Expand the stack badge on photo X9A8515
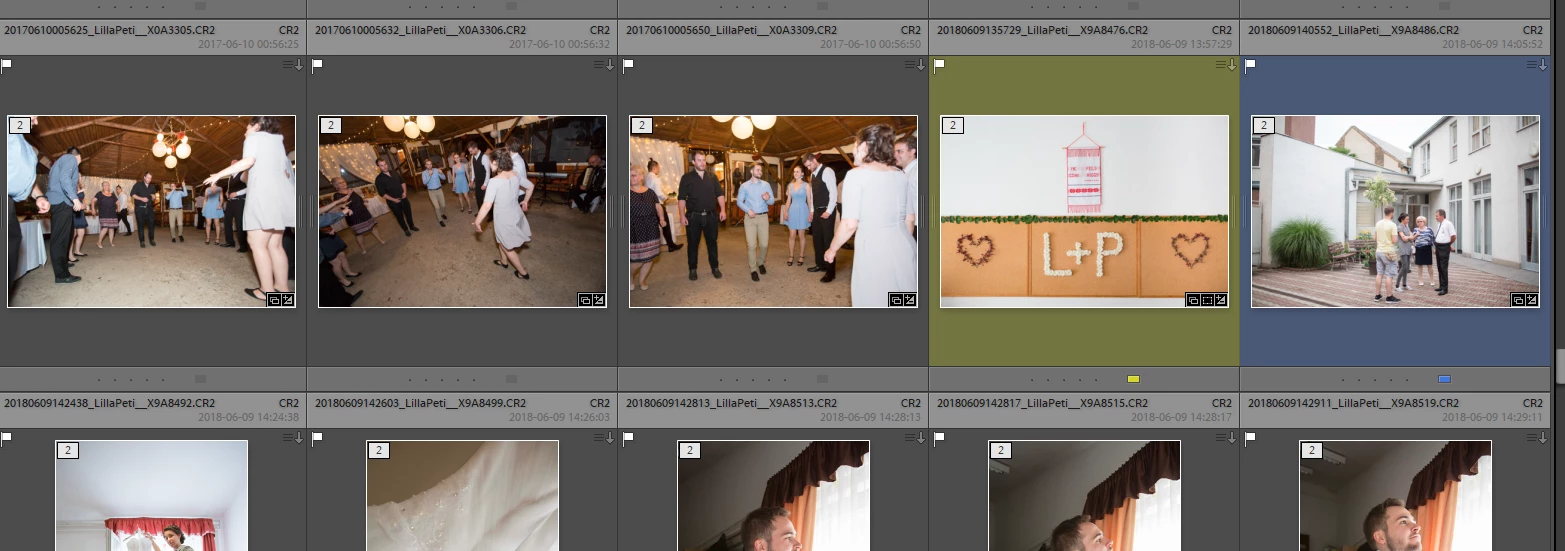1565x551 pixels. 1001,450
